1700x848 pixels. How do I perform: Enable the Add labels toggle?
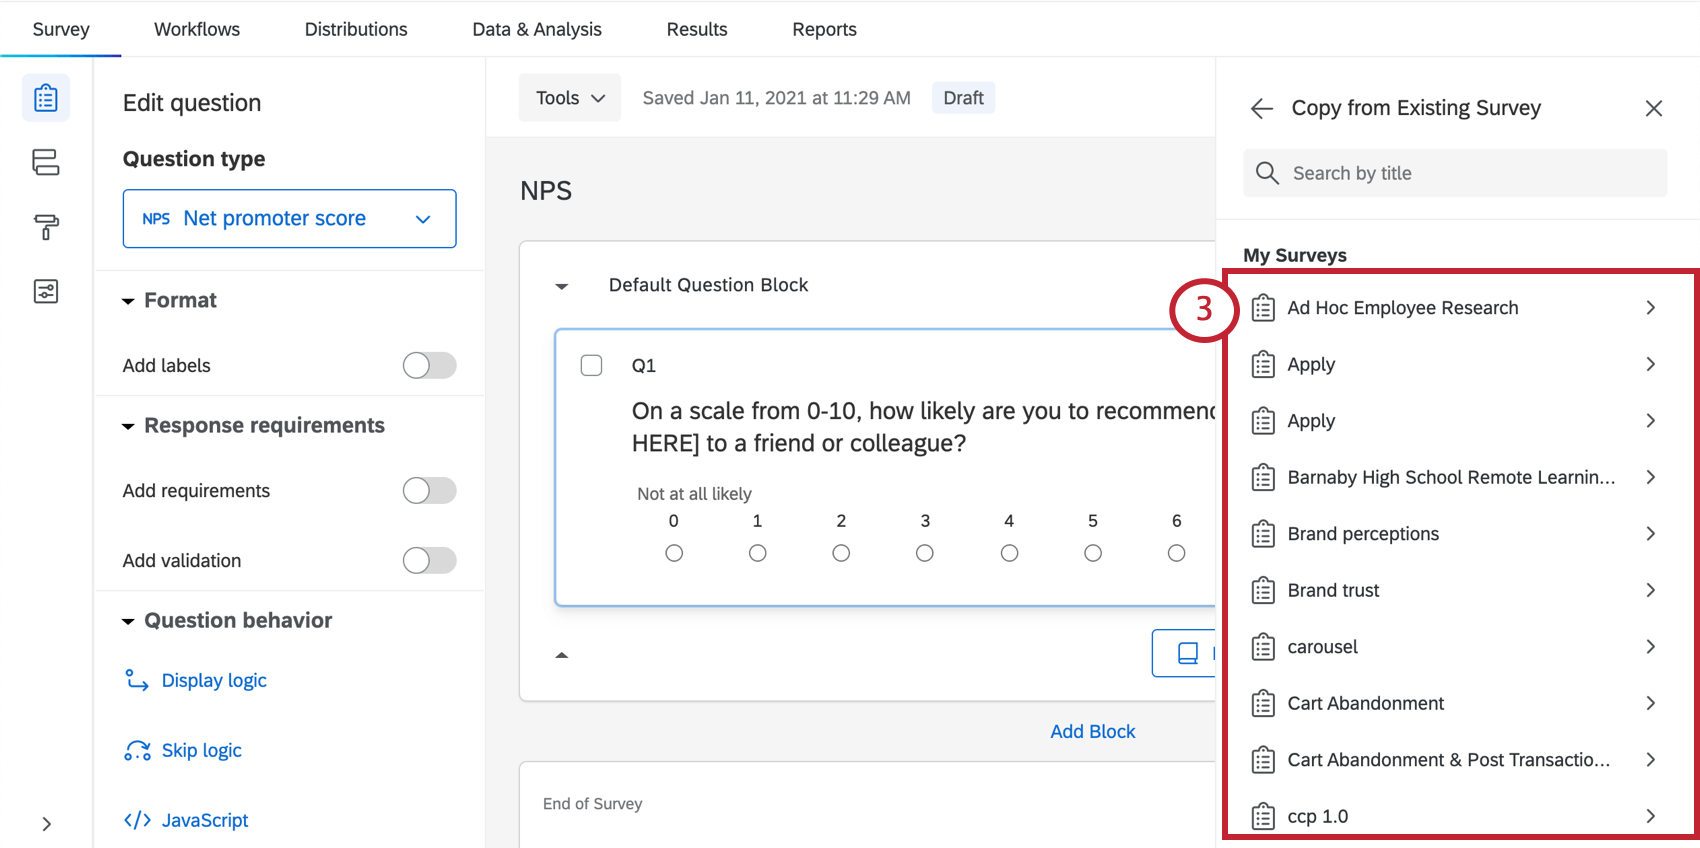click(429, 365)
